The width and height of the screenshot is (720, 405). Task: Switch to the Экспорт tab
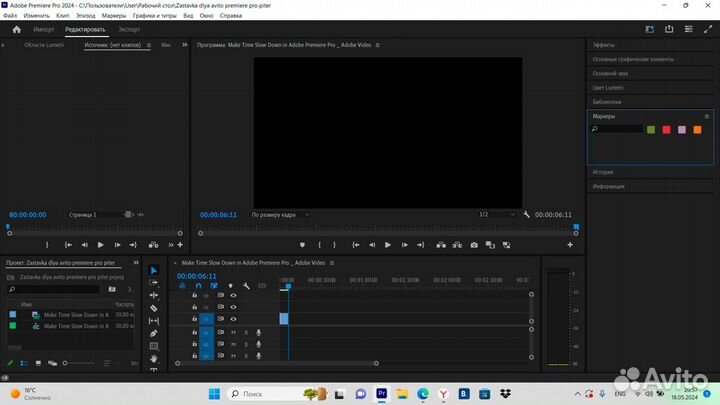[x=129, y=29]
